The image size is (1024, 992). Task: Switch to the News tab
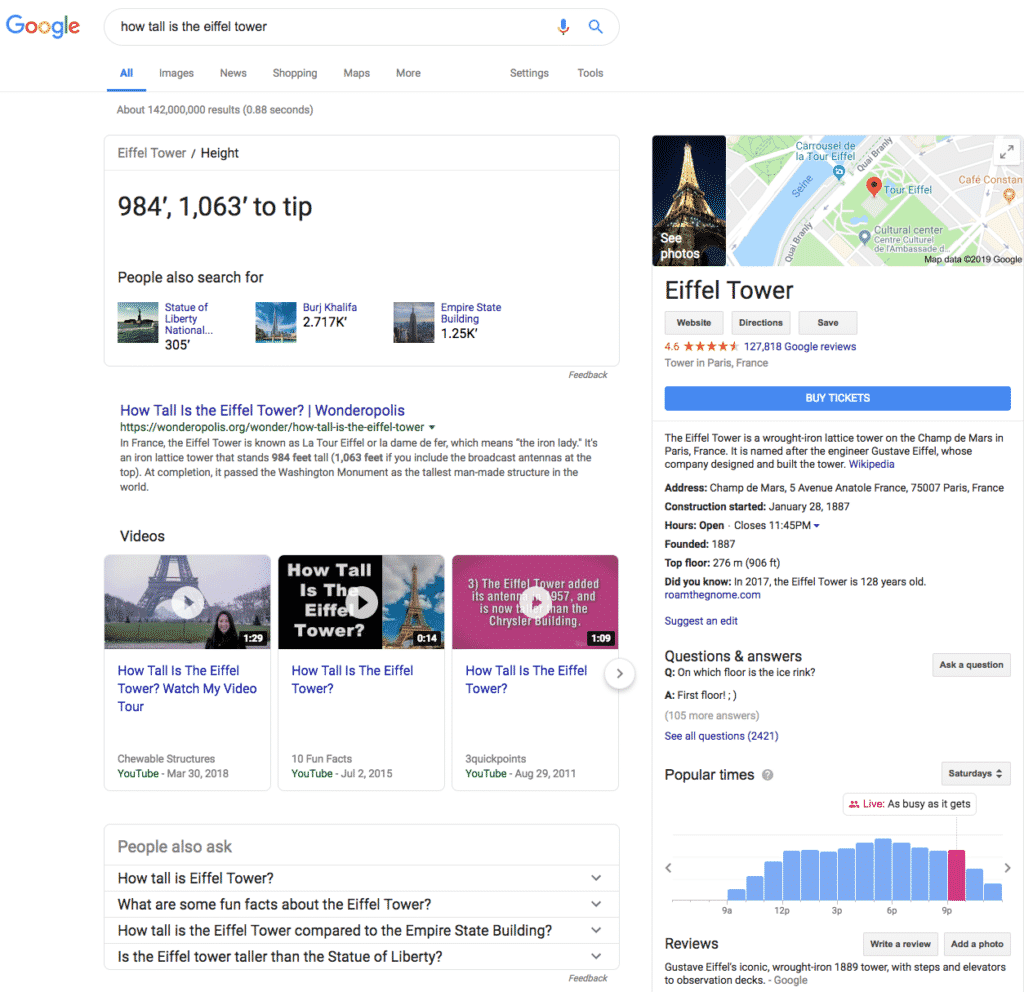tap(233, 73)
